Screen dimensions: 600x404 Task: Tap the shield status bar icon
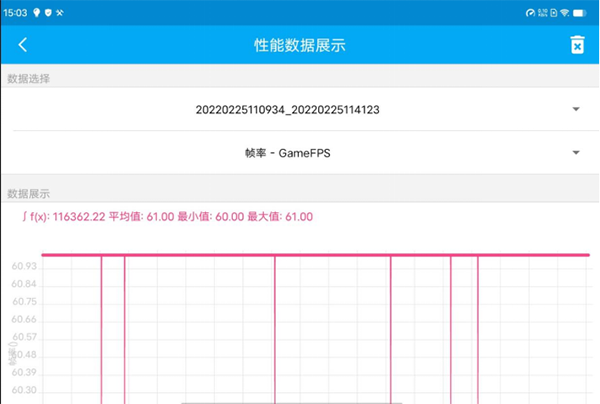pos(48,13)
